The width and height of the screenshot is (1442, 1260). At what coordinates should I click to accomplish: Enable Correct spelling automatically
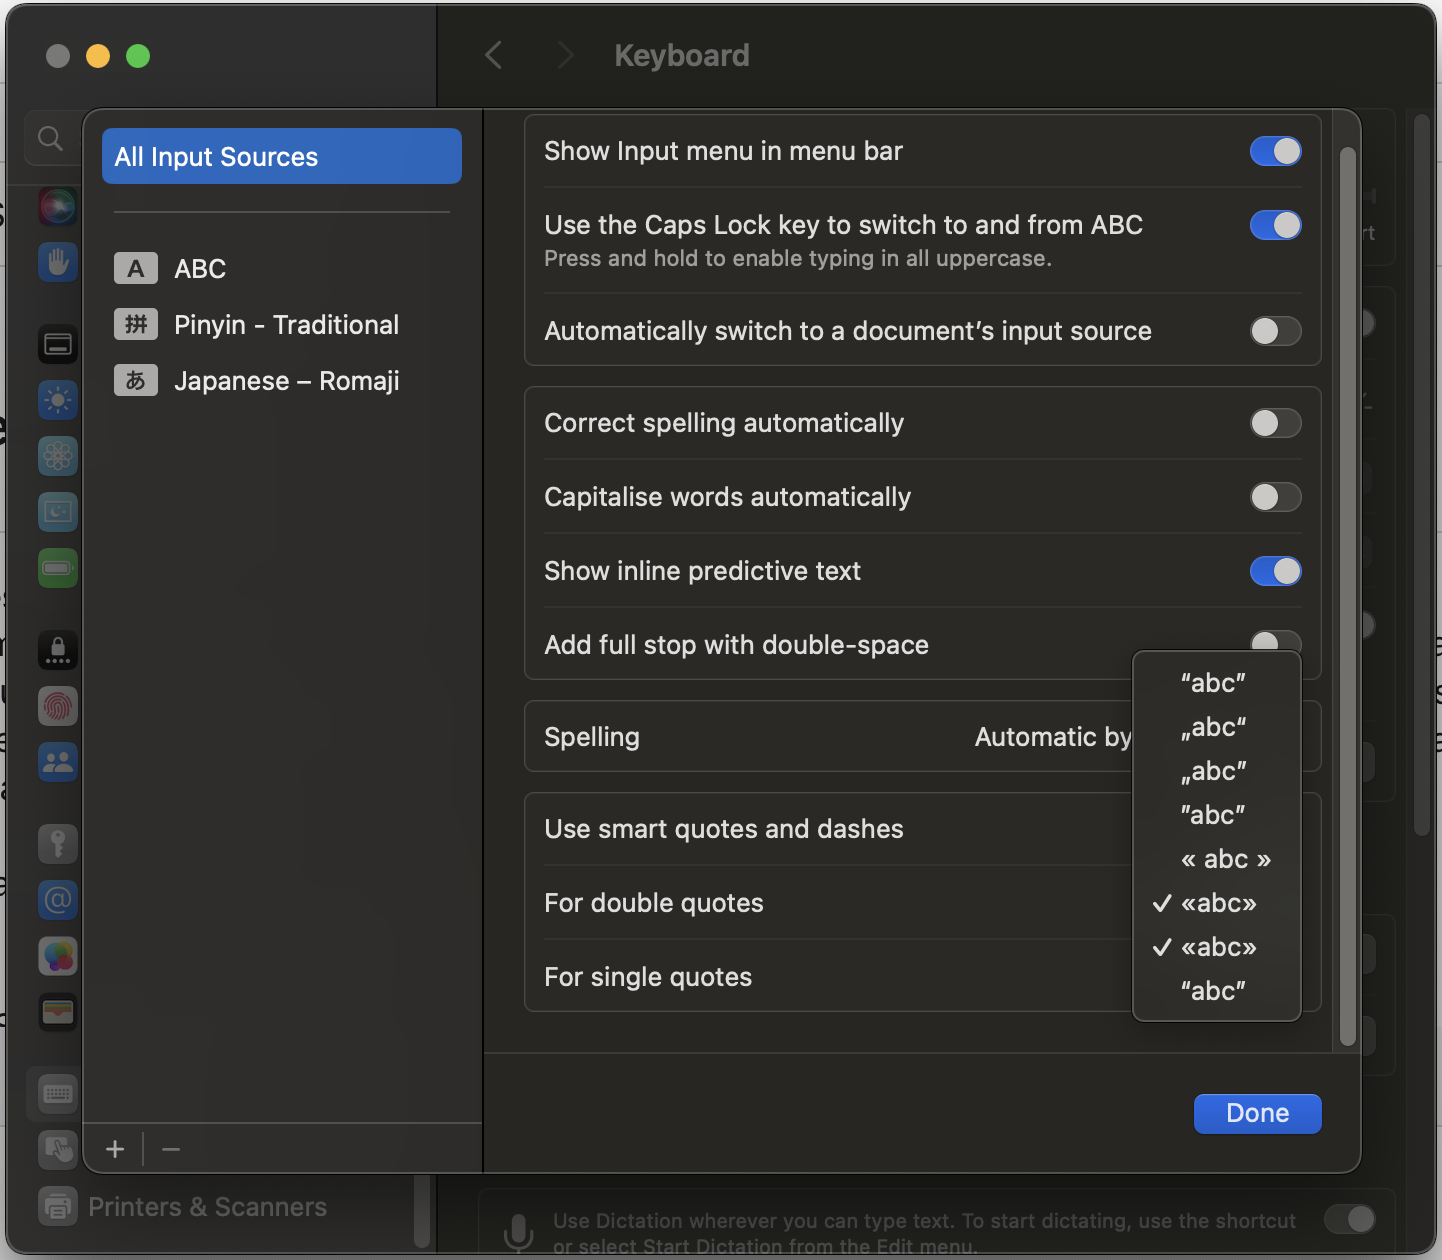(1275, 423)
